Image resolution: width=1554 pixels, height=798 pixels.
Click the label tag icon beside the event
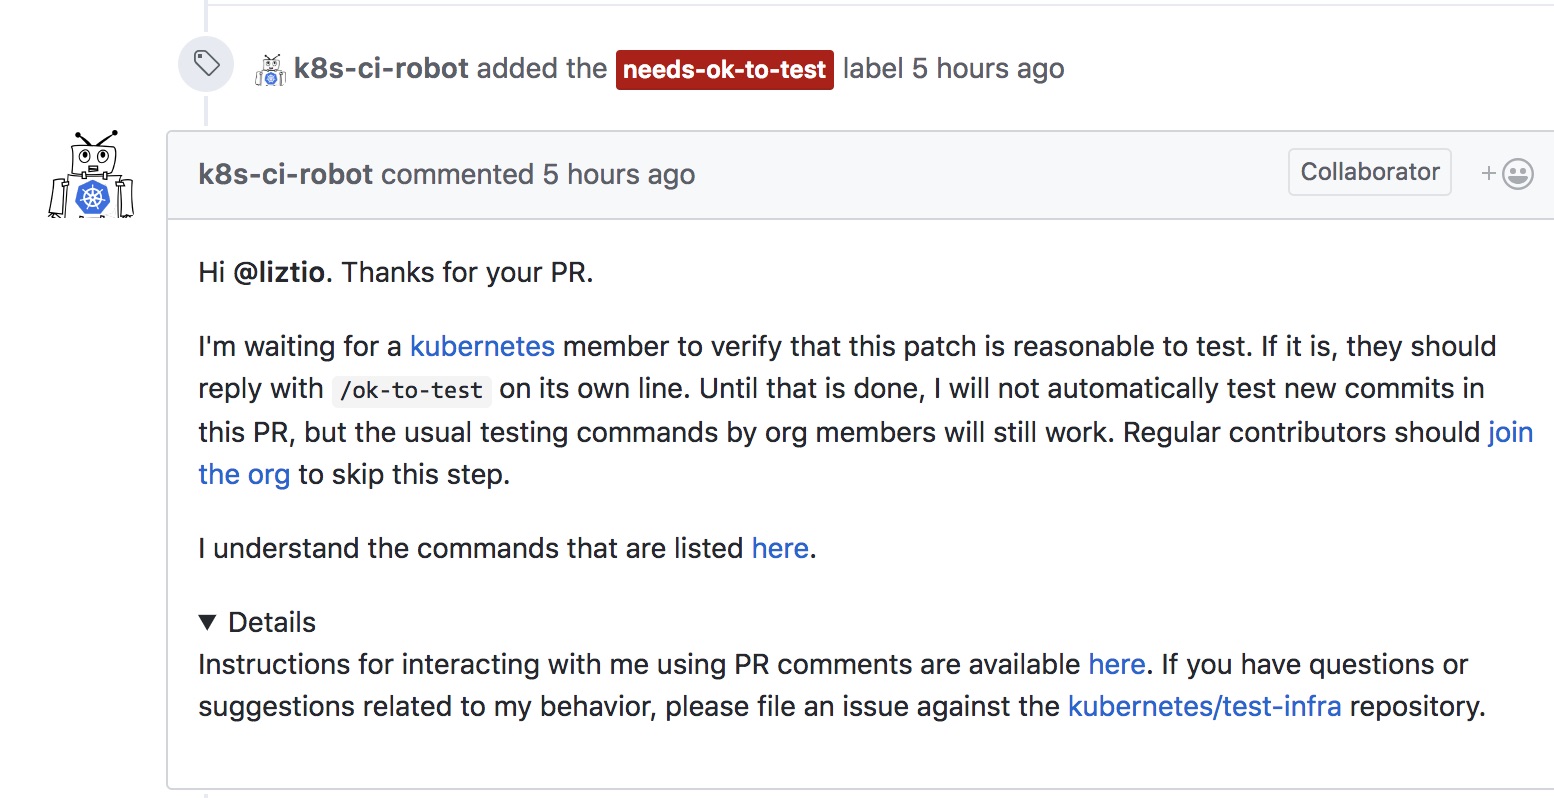coord(205,63)
